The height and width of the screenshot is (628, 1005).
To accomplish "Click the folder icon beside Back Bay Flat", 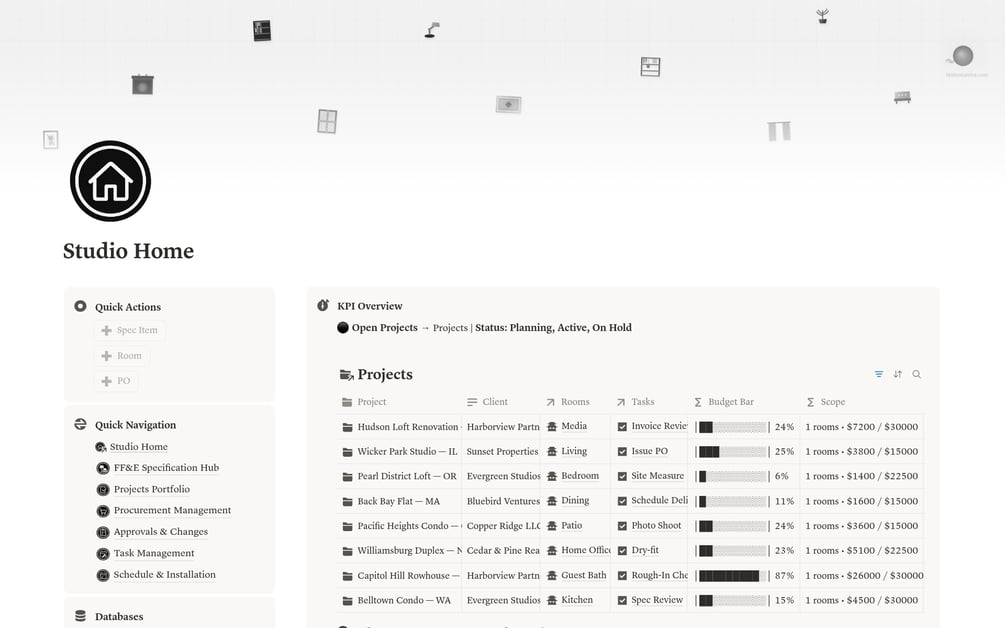I will coord(347,502).
